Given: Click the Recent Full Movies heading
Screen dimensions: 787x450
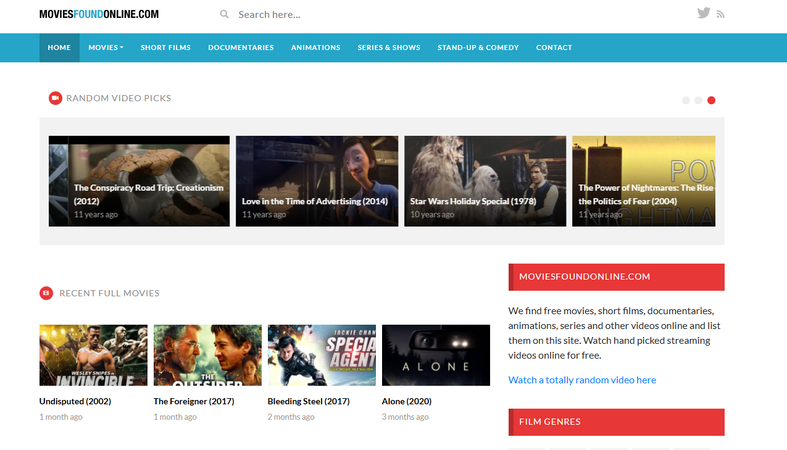Looking at the screenshot, I should [109, 293].
